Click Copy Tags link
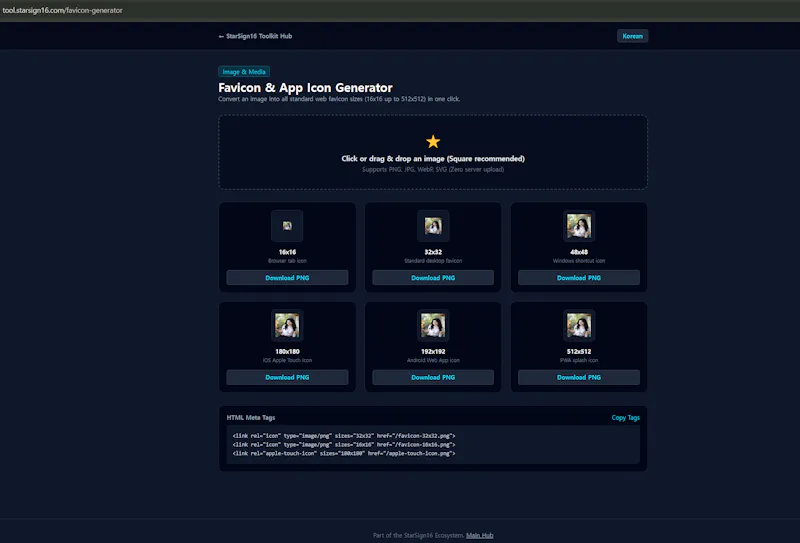The width and height of the screenshot is (800, 543). [626, 417]
